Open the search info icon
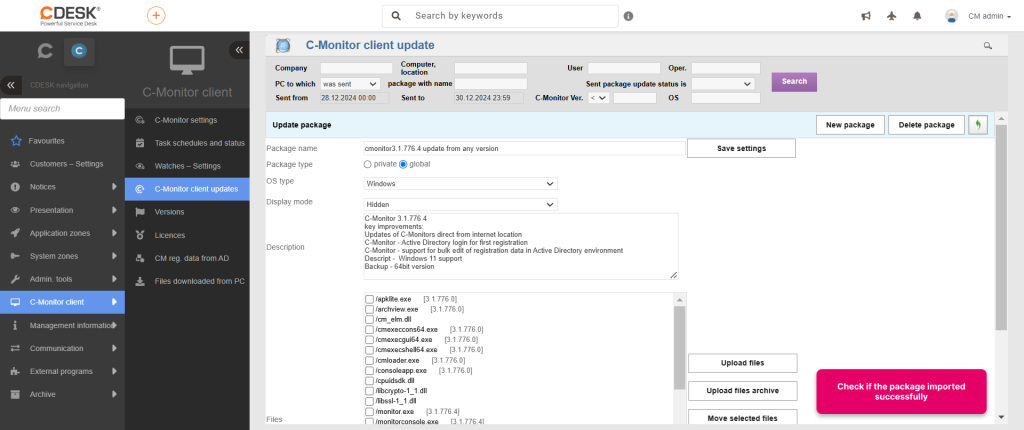The image size is (1024, 430). point(628,16)
